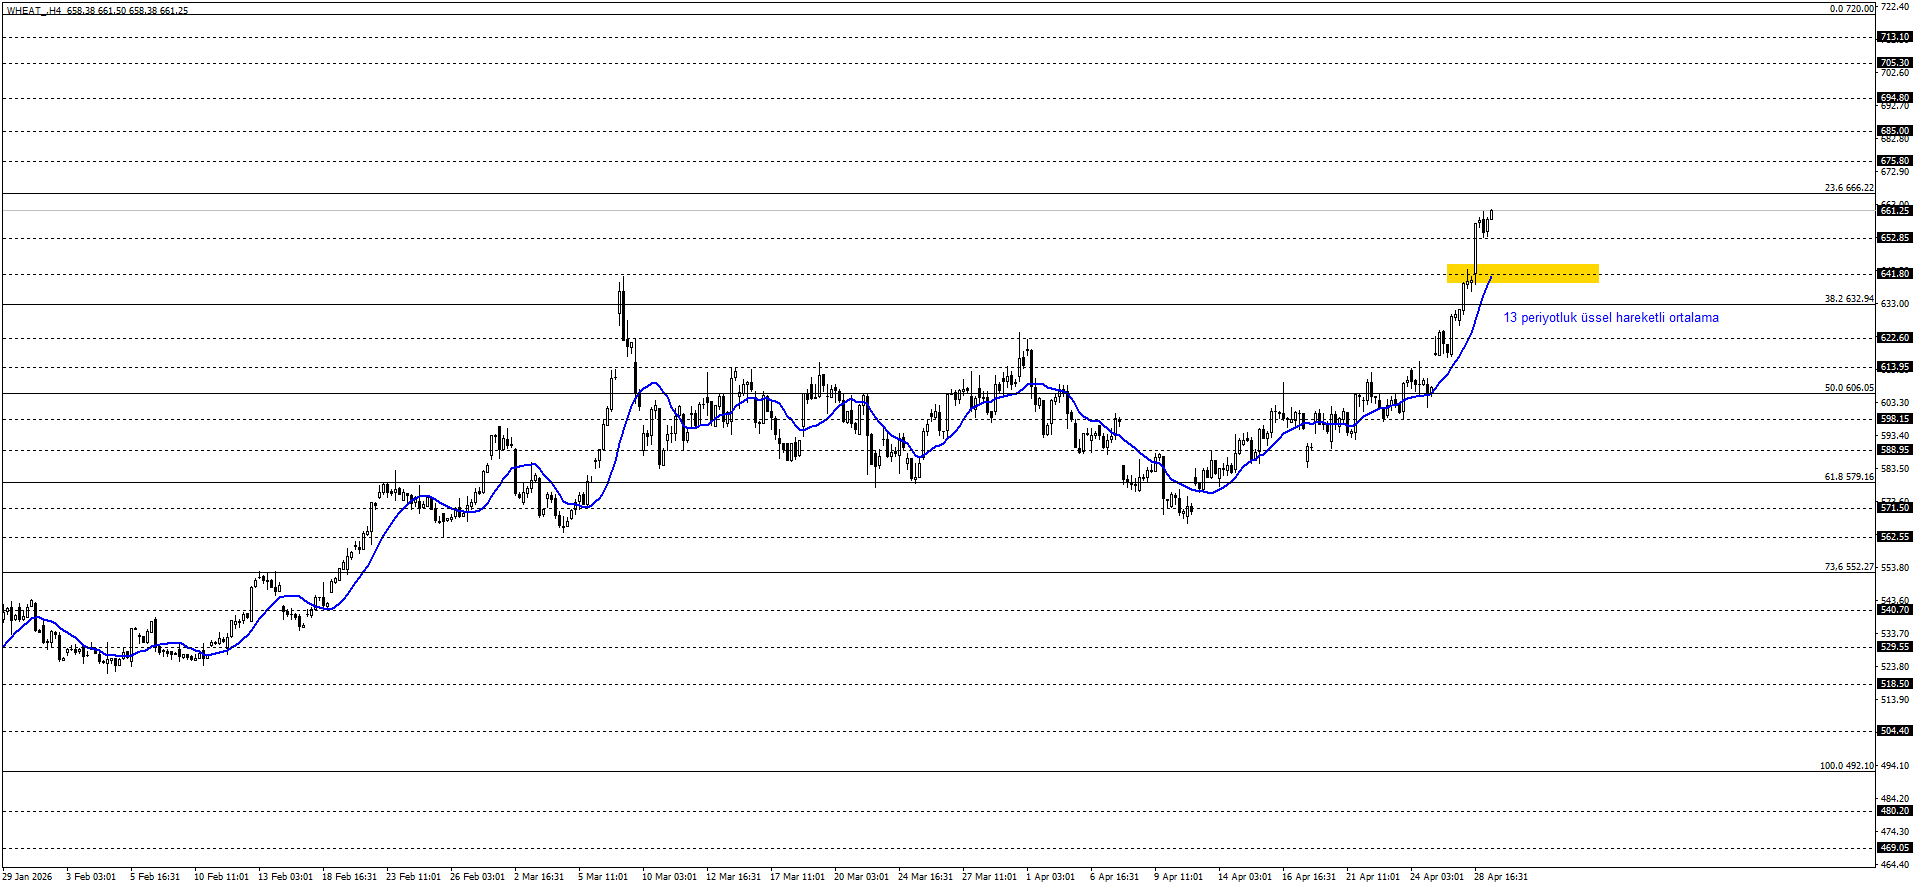The height and width of the screenshot is (888, 1916).
Task: Click the '5 Feb 16:31' time axis label
Action: click(155, 877)
